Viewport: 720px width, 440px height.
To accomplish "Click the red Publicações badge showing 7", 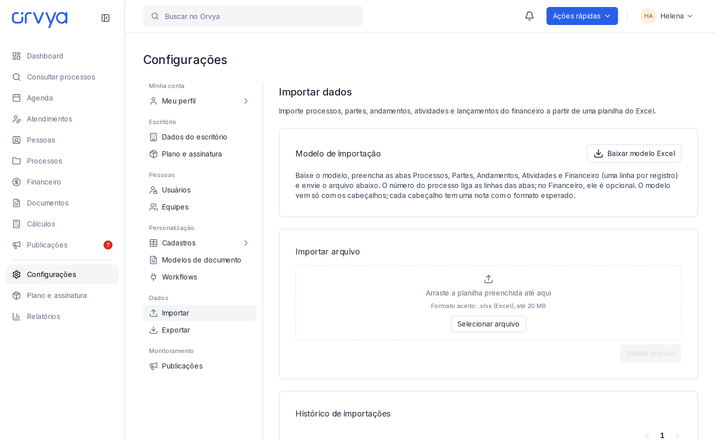I will point(108,245).
